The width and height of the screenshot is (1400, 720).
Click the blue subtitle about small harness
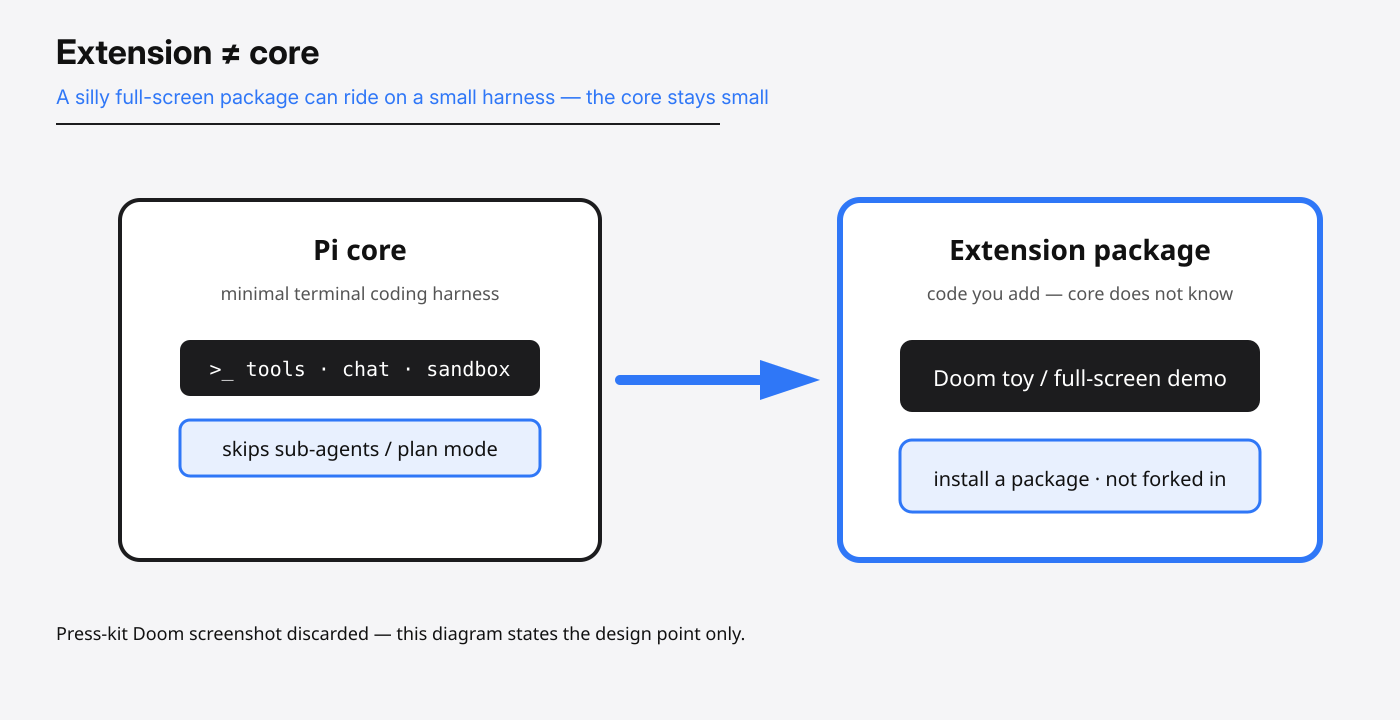click(x=412, y=97)
